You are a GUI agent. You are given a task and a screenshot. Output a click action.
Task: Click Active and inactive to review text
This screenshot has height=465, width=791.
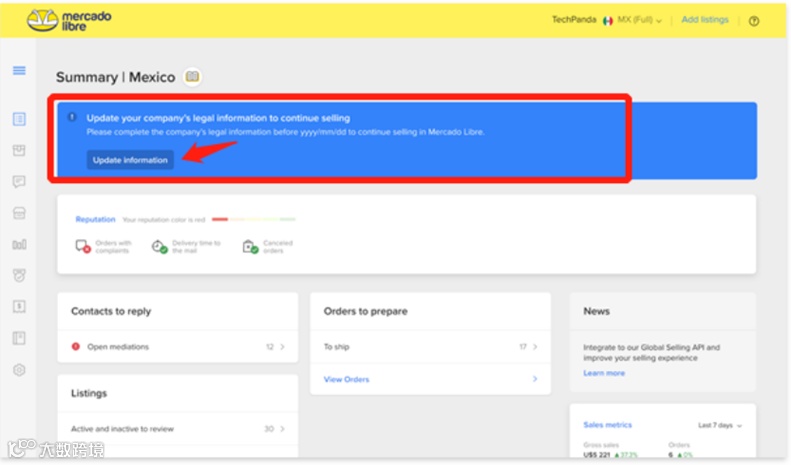click(x=122, y=429)
